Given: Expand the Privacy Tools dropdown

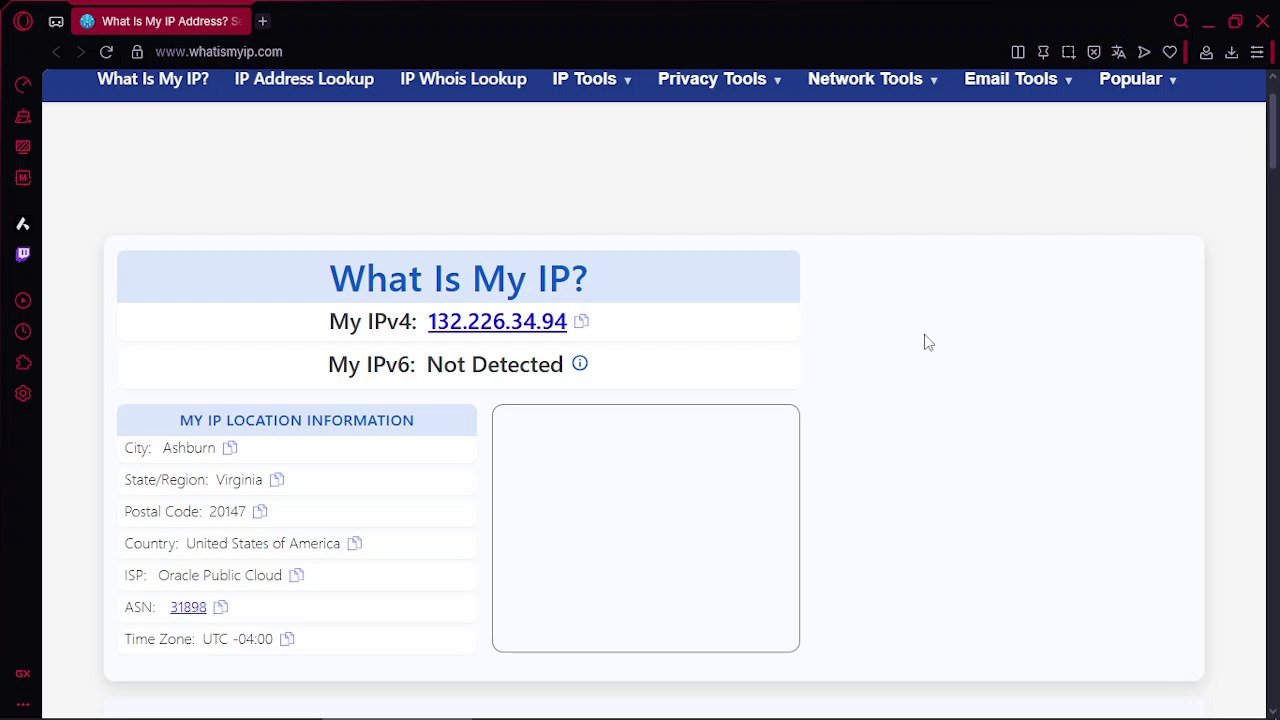Looking at the screenshot, I should [x=719, y=79].
